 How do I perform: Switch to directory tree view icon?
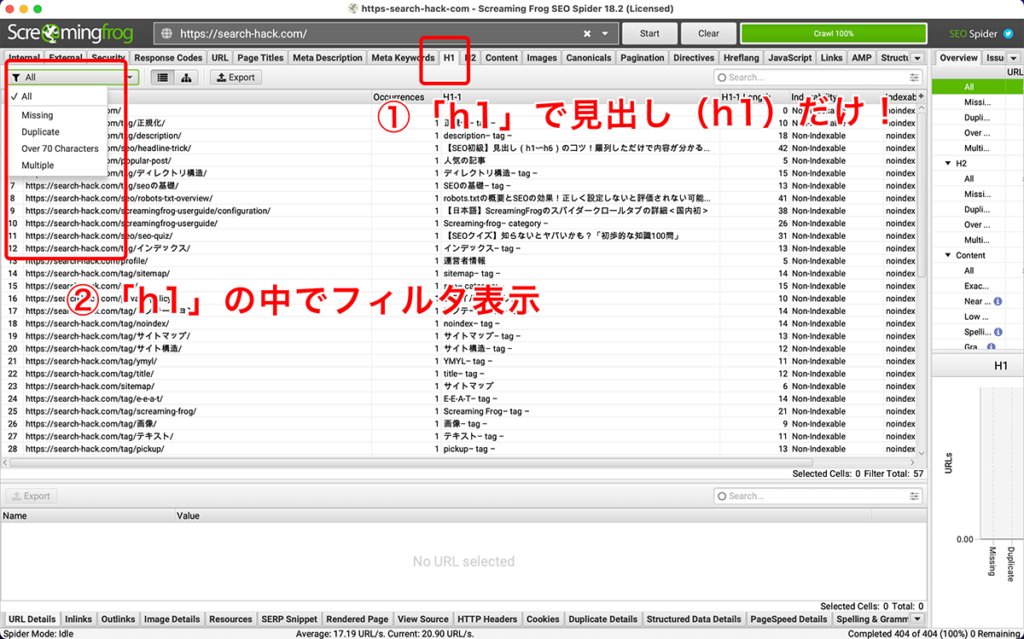186,77
